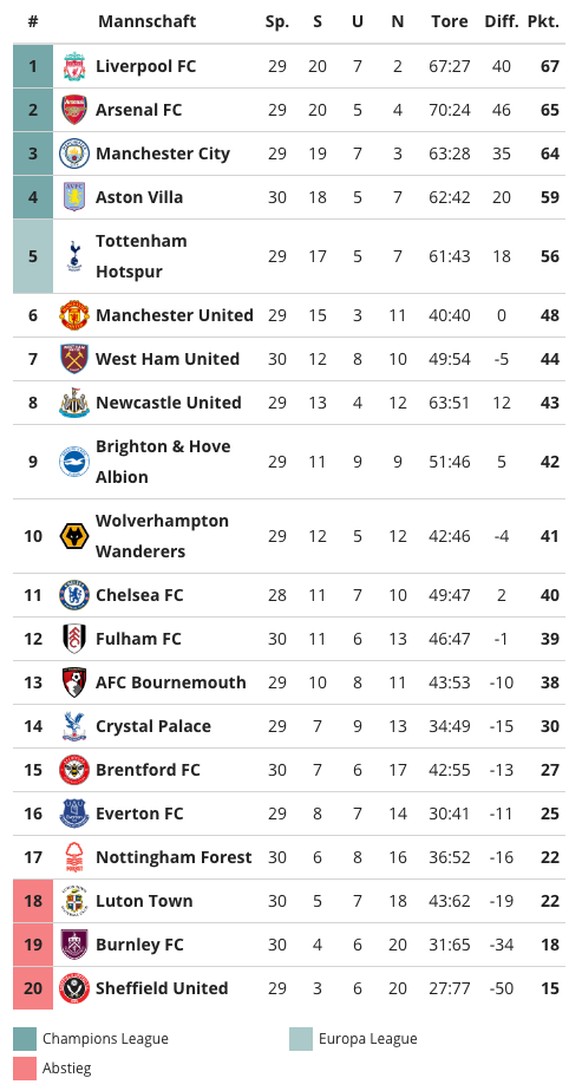The height and width of the screenshot is (1091, 582).
Task: Select the Manchester City badge icon
Action: point(74,154)
